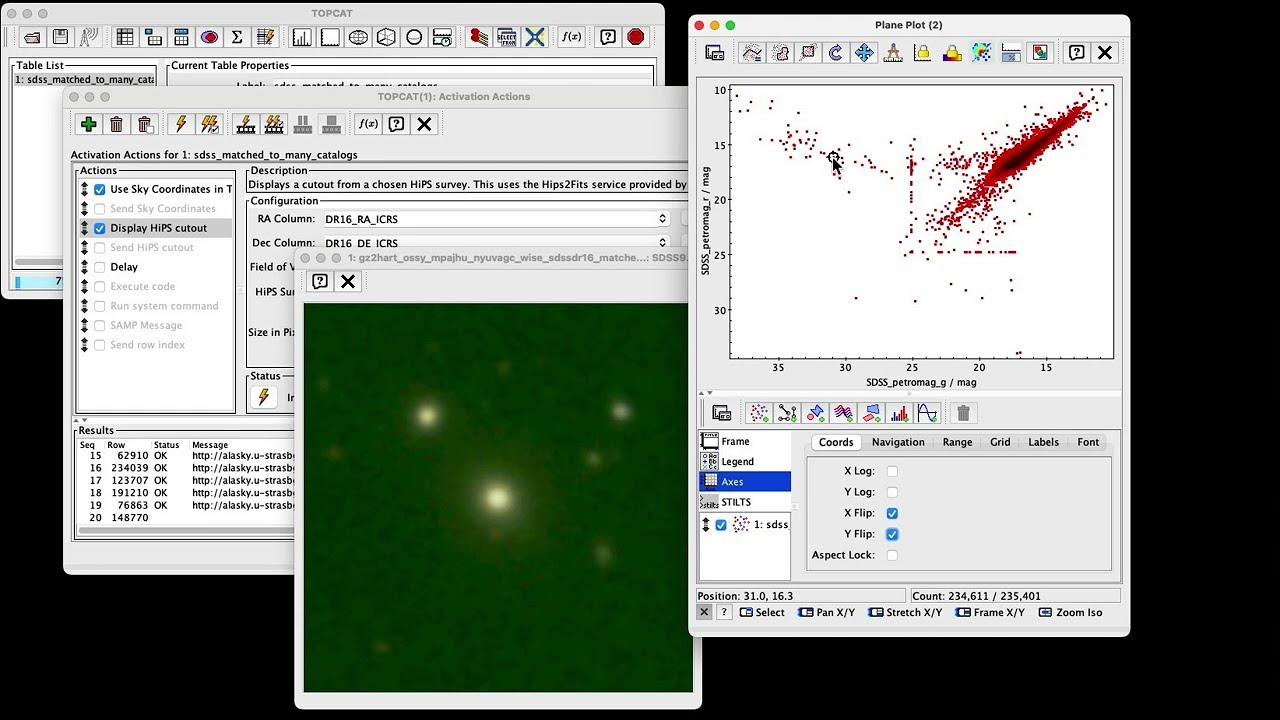Close Activation Actions via X toolbar icon
The image size is (1280, 720).
click(424, 124)
